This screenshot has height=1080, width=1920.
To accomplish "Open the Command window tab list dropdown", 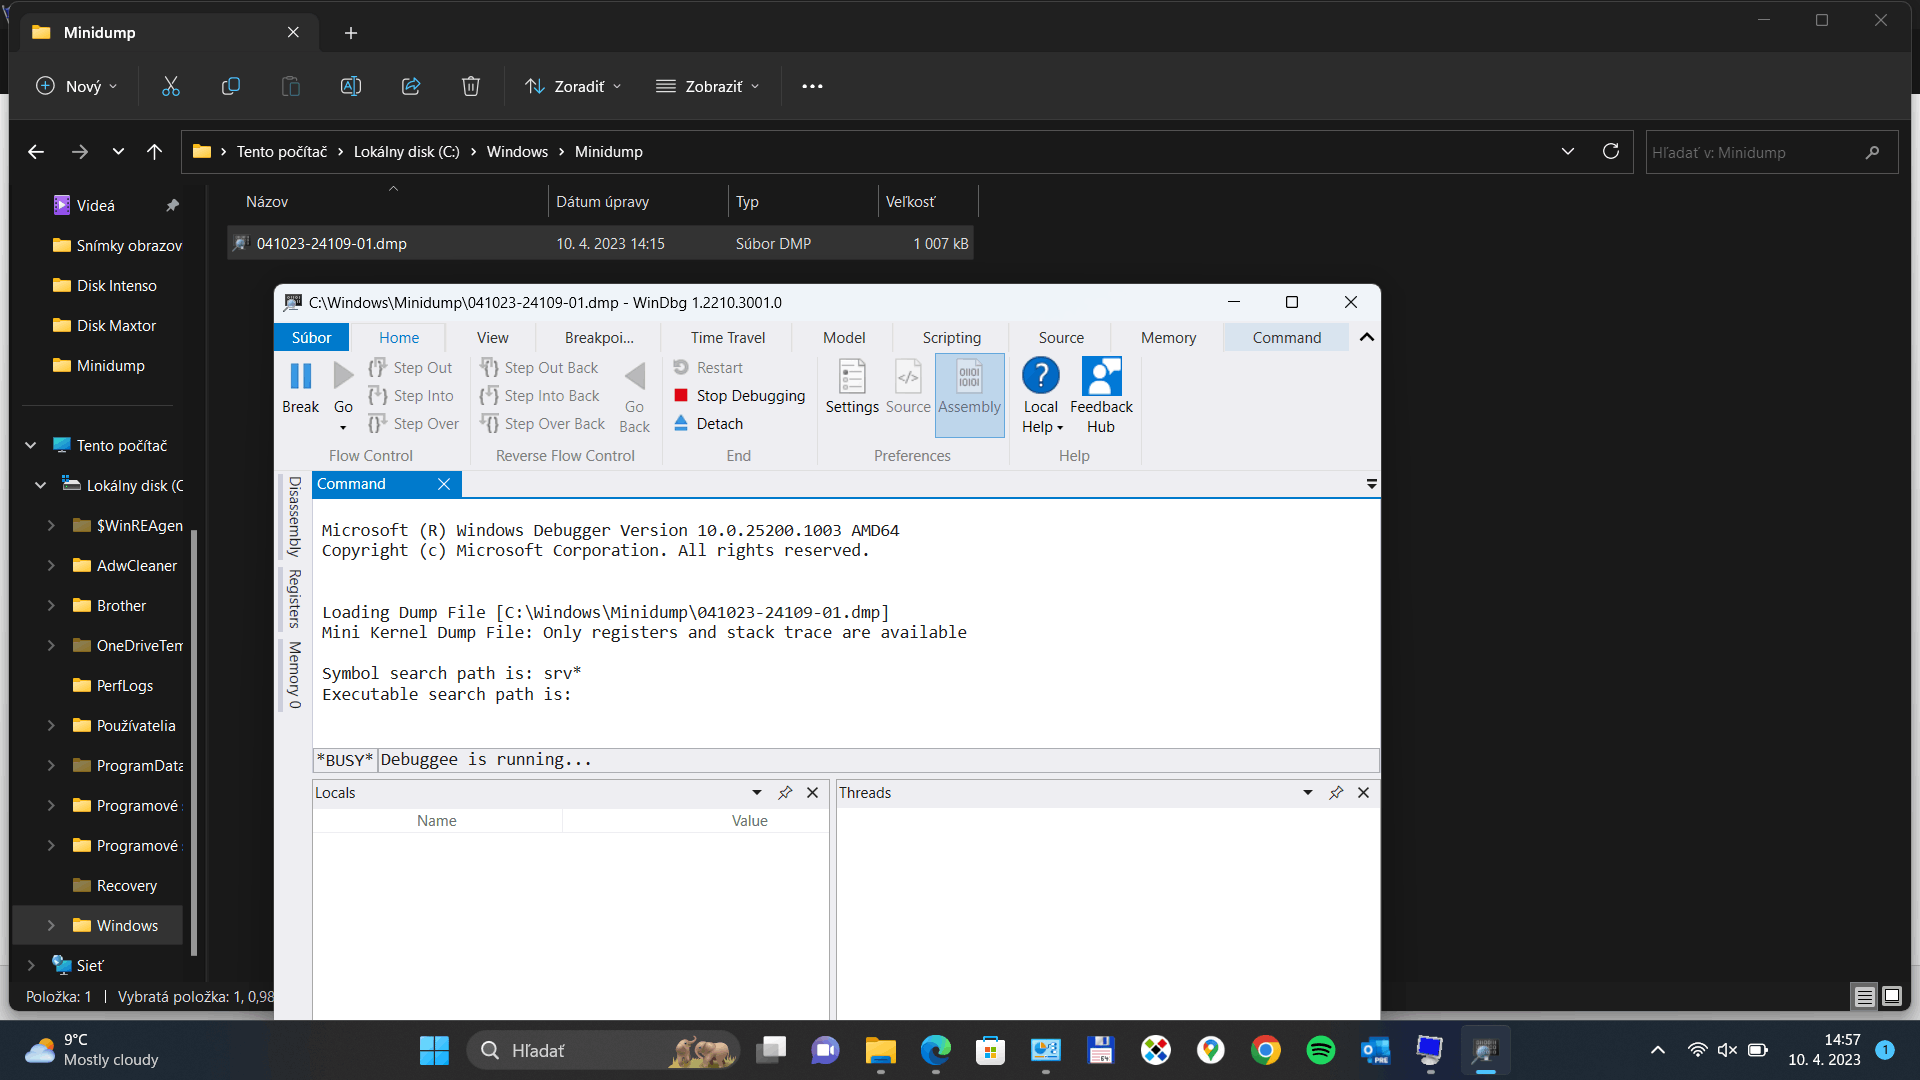I will 1372,484.
